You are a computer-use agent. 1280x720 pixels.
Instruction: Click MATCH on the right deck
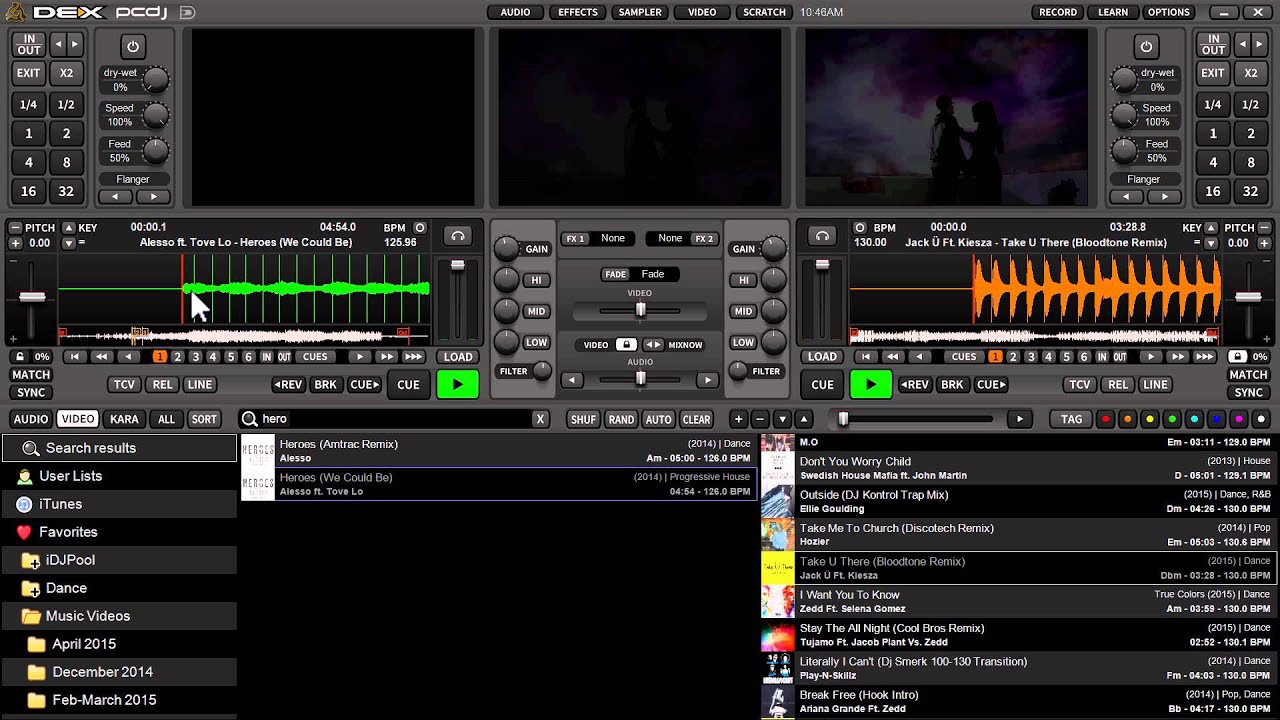coord(1248,375)
